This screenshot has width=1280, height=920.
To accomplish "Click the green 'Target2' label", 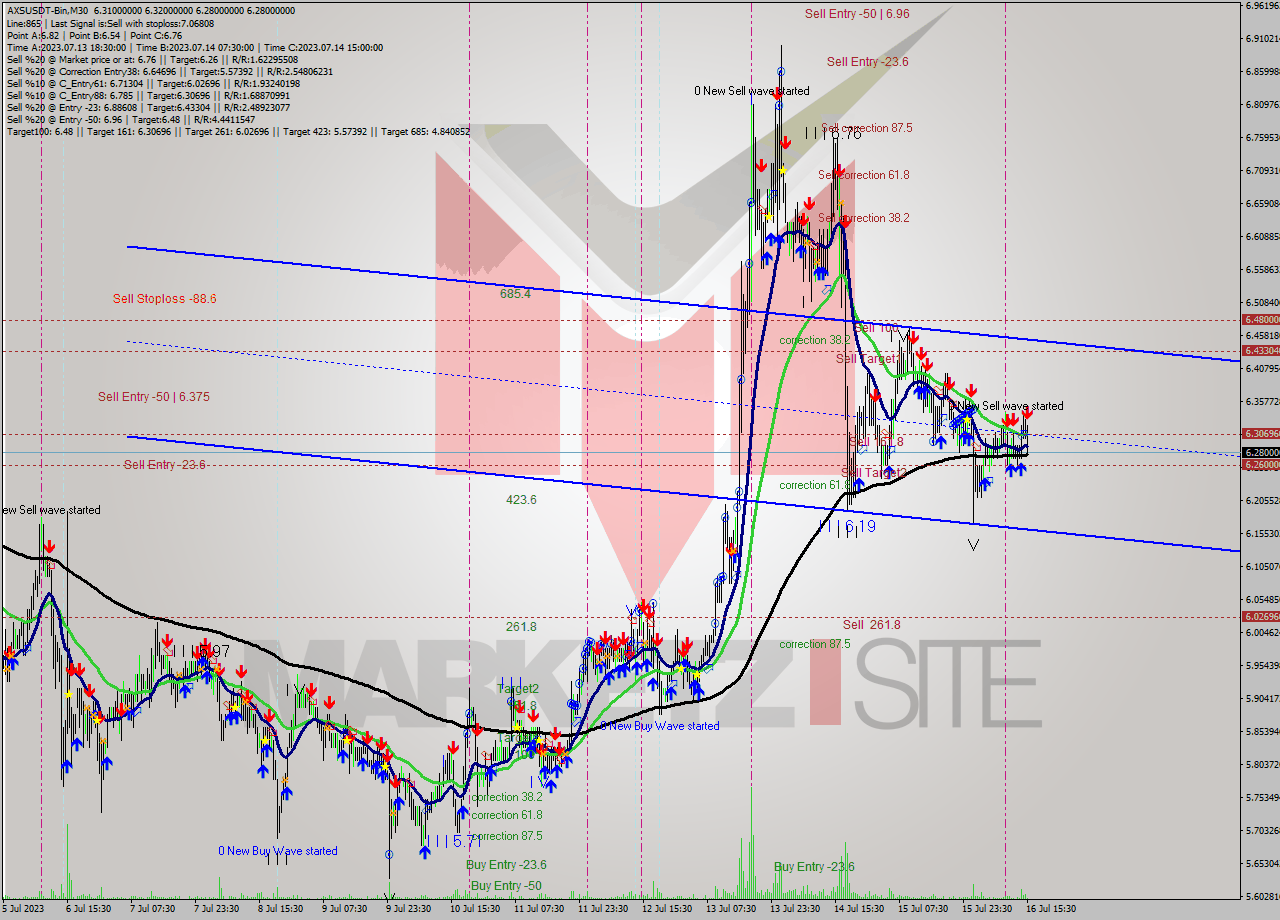I will pyautogui.click(x=518, y=689).
